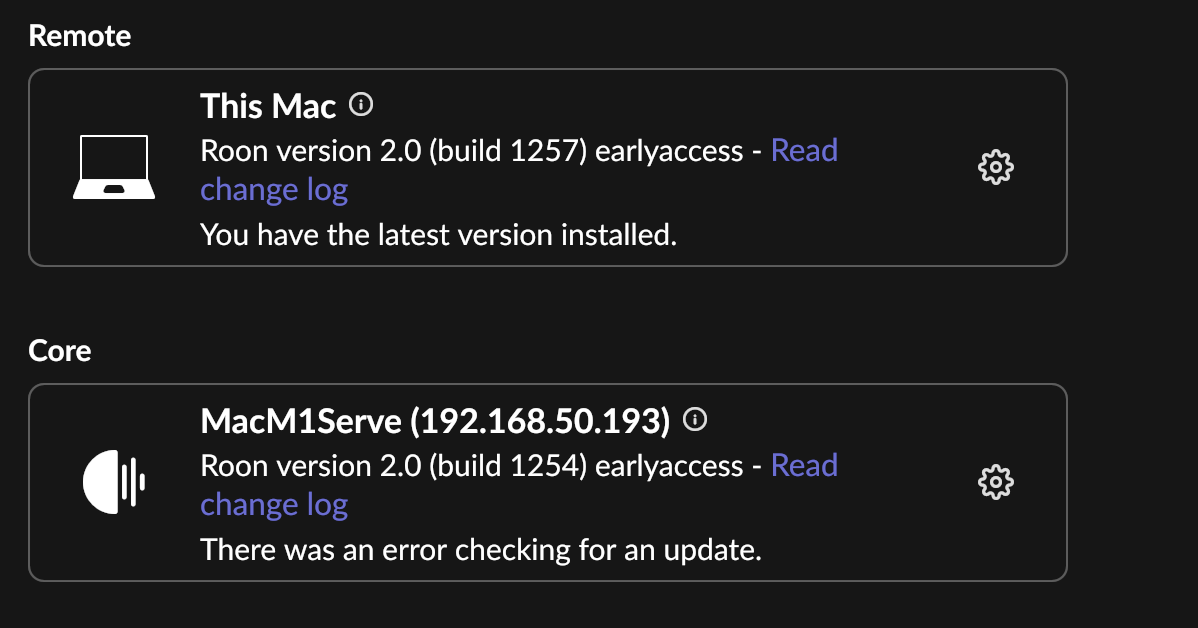Click the Roon Core waveform icon

point(114,482)
